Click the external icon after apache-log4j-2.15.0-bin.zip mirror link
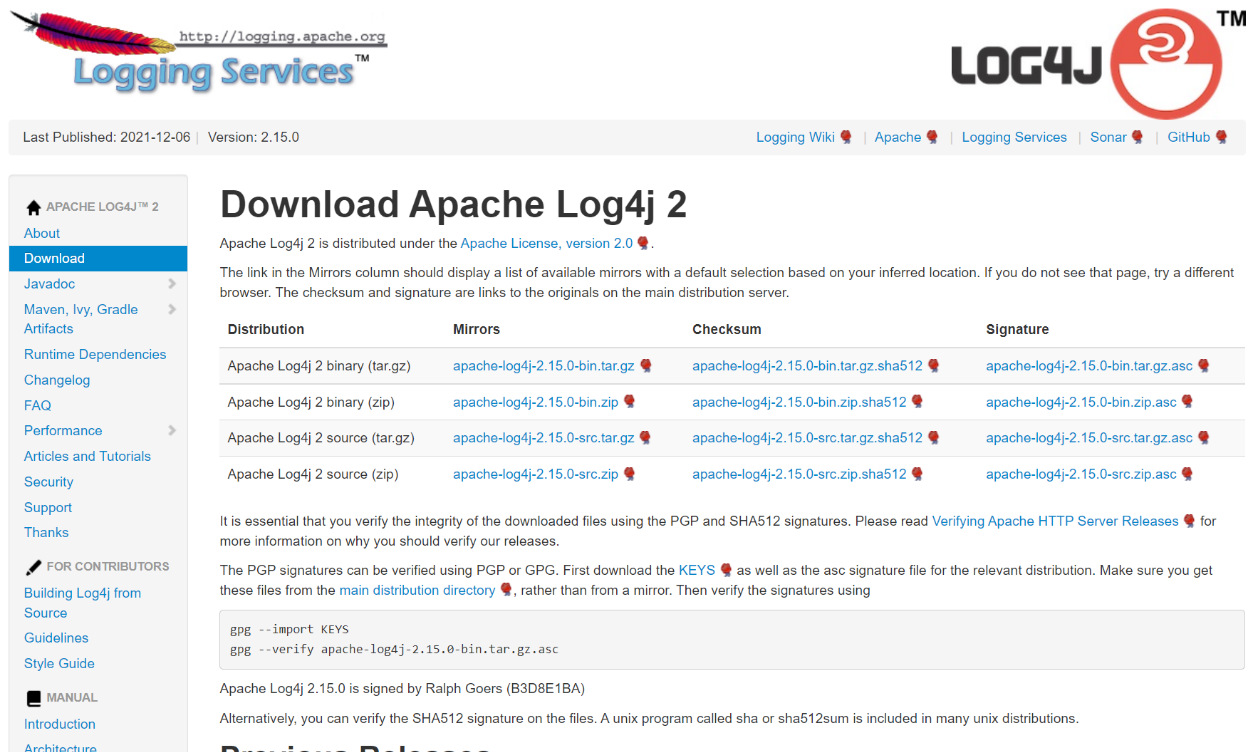The height and width of the screenshot is (752, 1248). [x=629, y=402]
